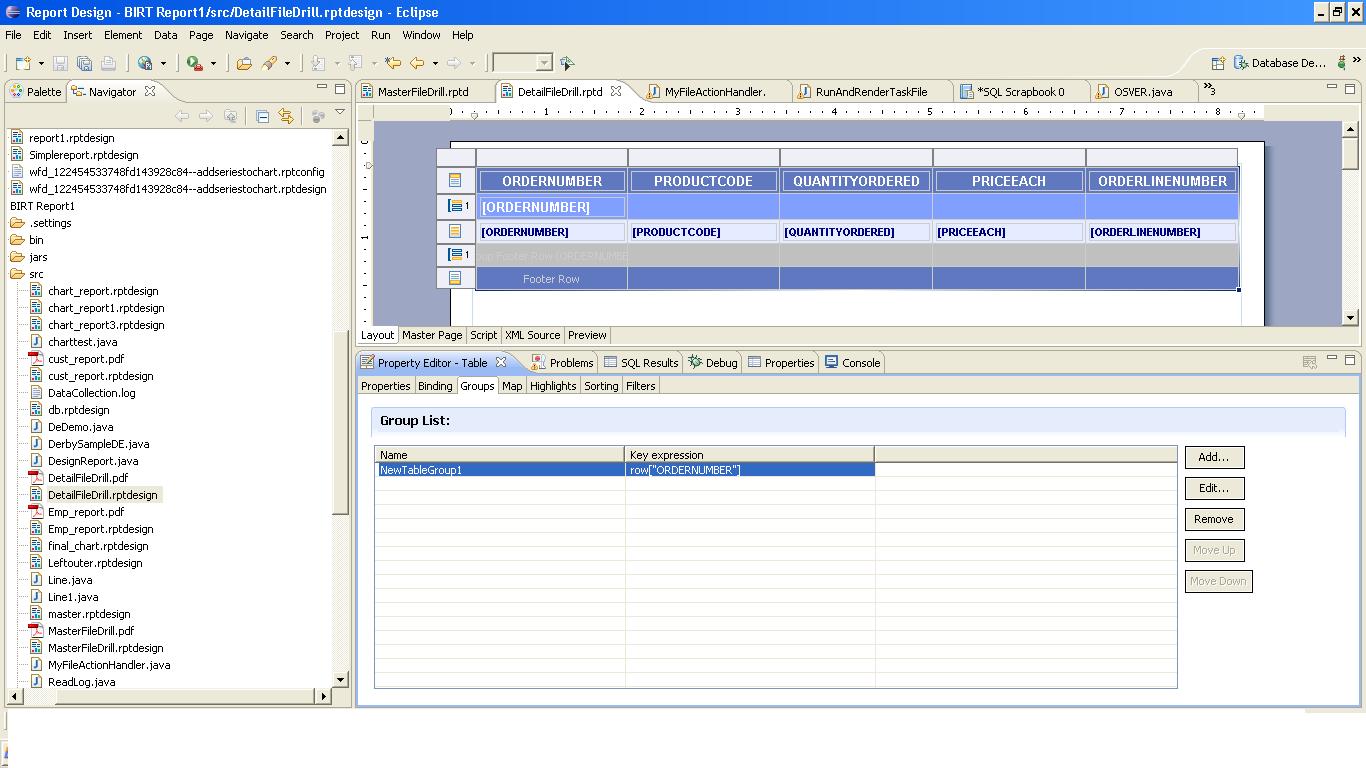
Task: Open the Search dropdown arrow
Action: (x=287, y=63)
